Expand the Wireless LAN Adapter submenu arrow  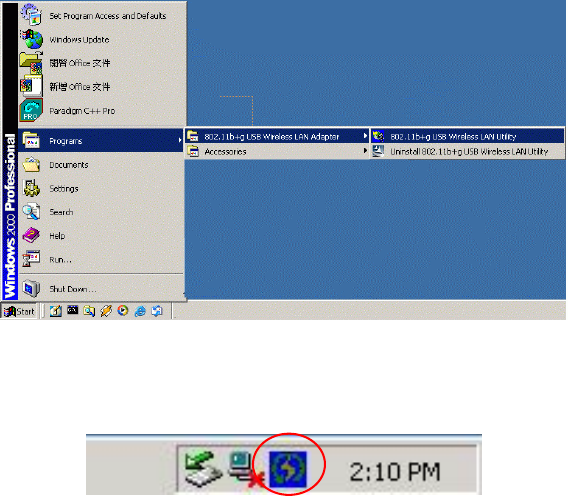click(x=365, y=136)
